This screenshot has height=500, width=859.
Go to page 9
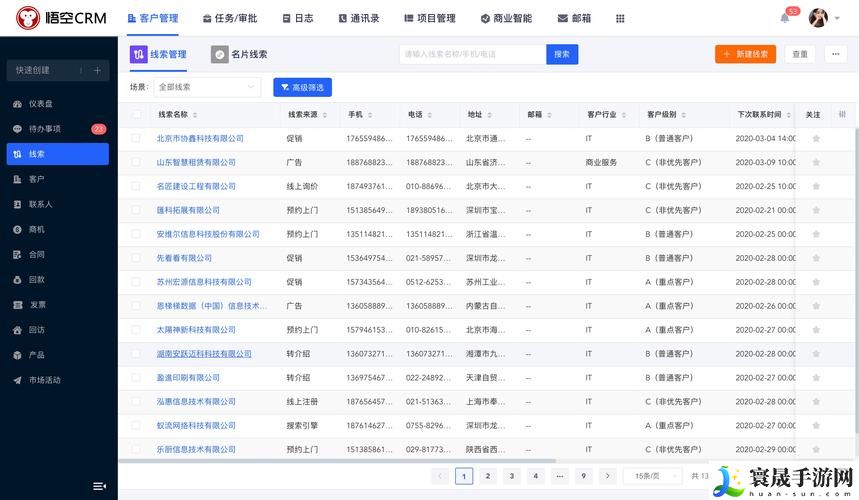click(583, 476)
